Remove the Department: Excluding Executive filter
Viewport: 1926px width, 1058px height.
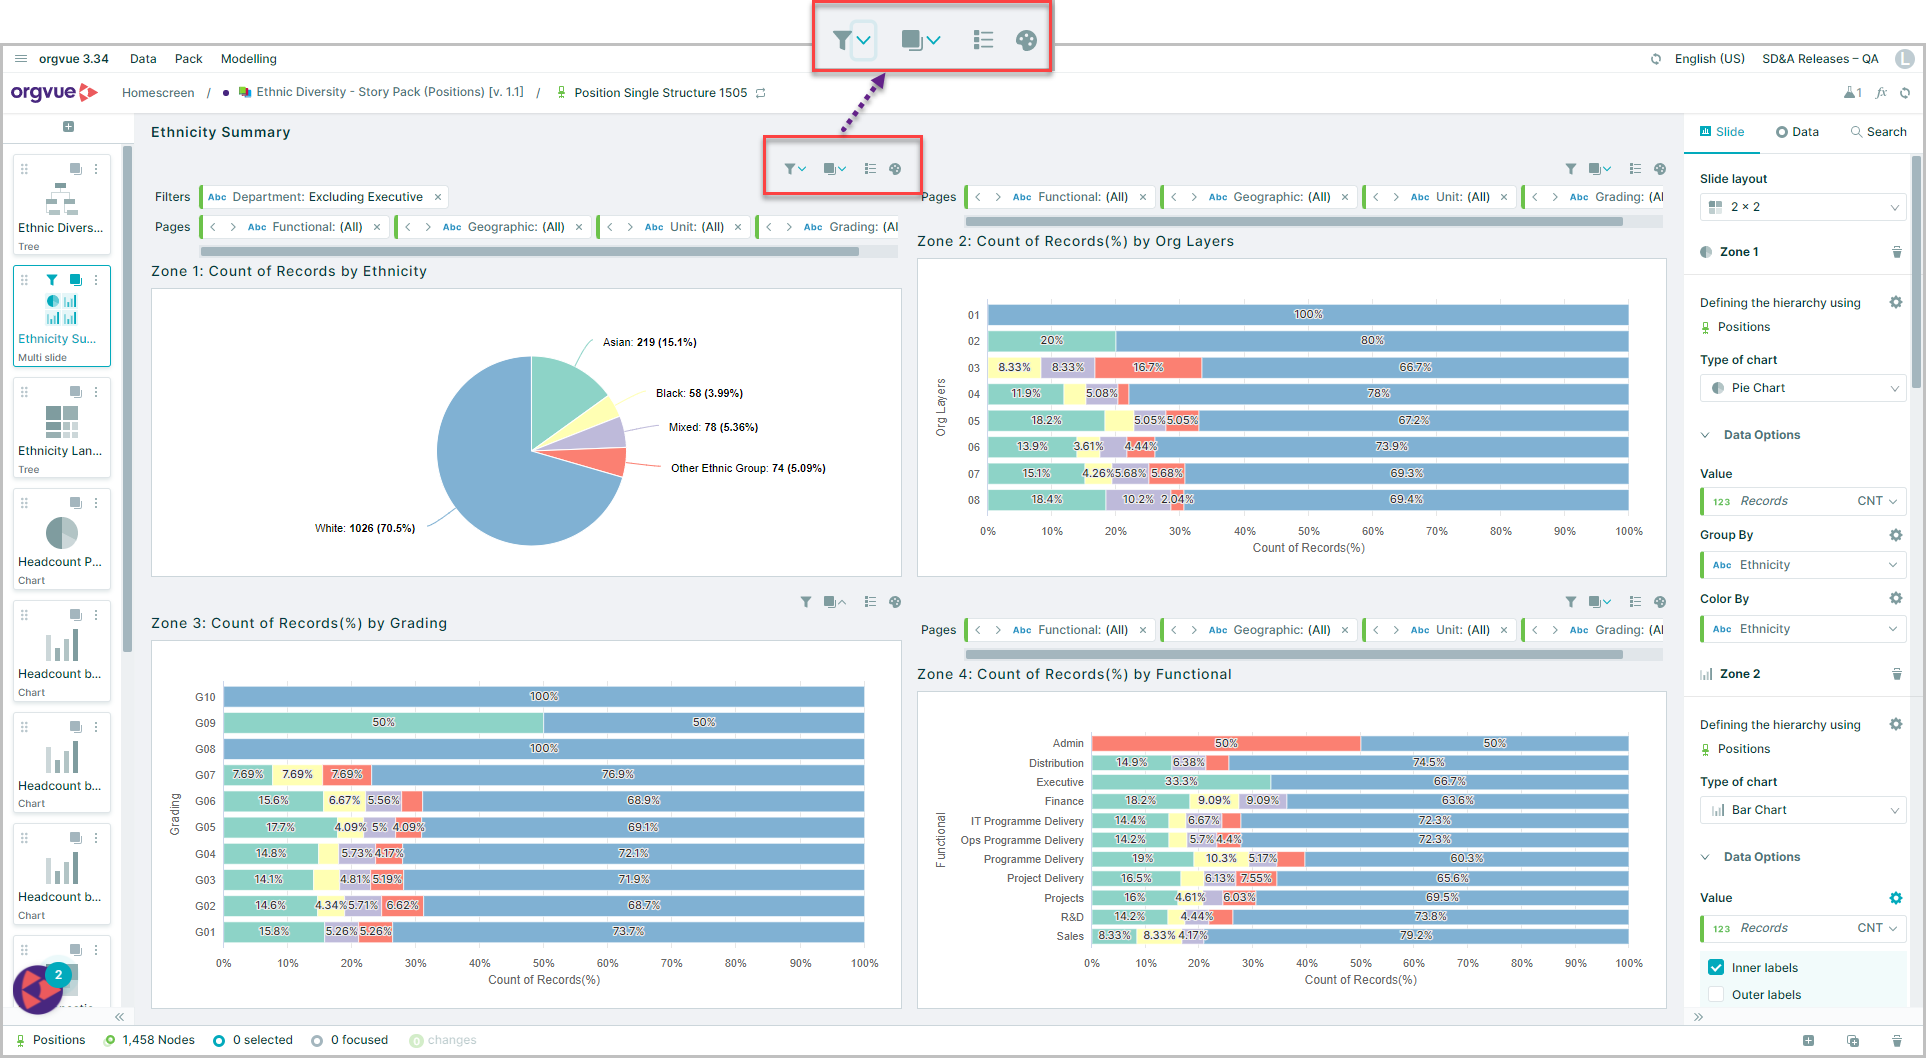[438, 197]
